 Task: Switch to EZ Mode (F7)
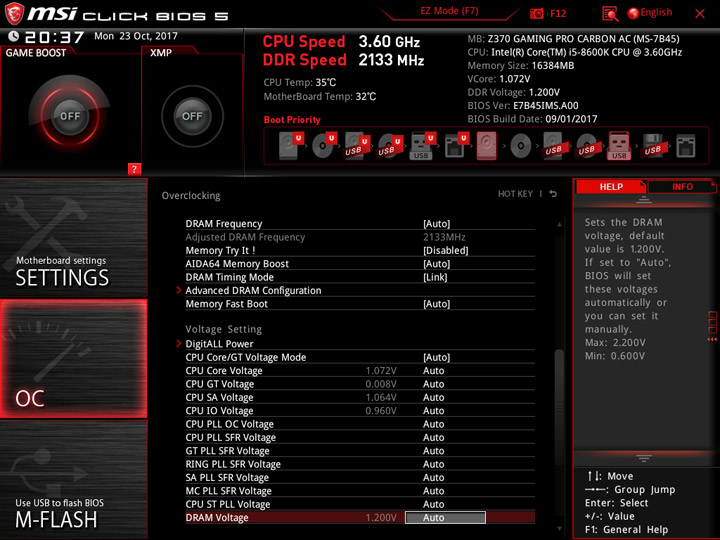[x=449, y=11]
